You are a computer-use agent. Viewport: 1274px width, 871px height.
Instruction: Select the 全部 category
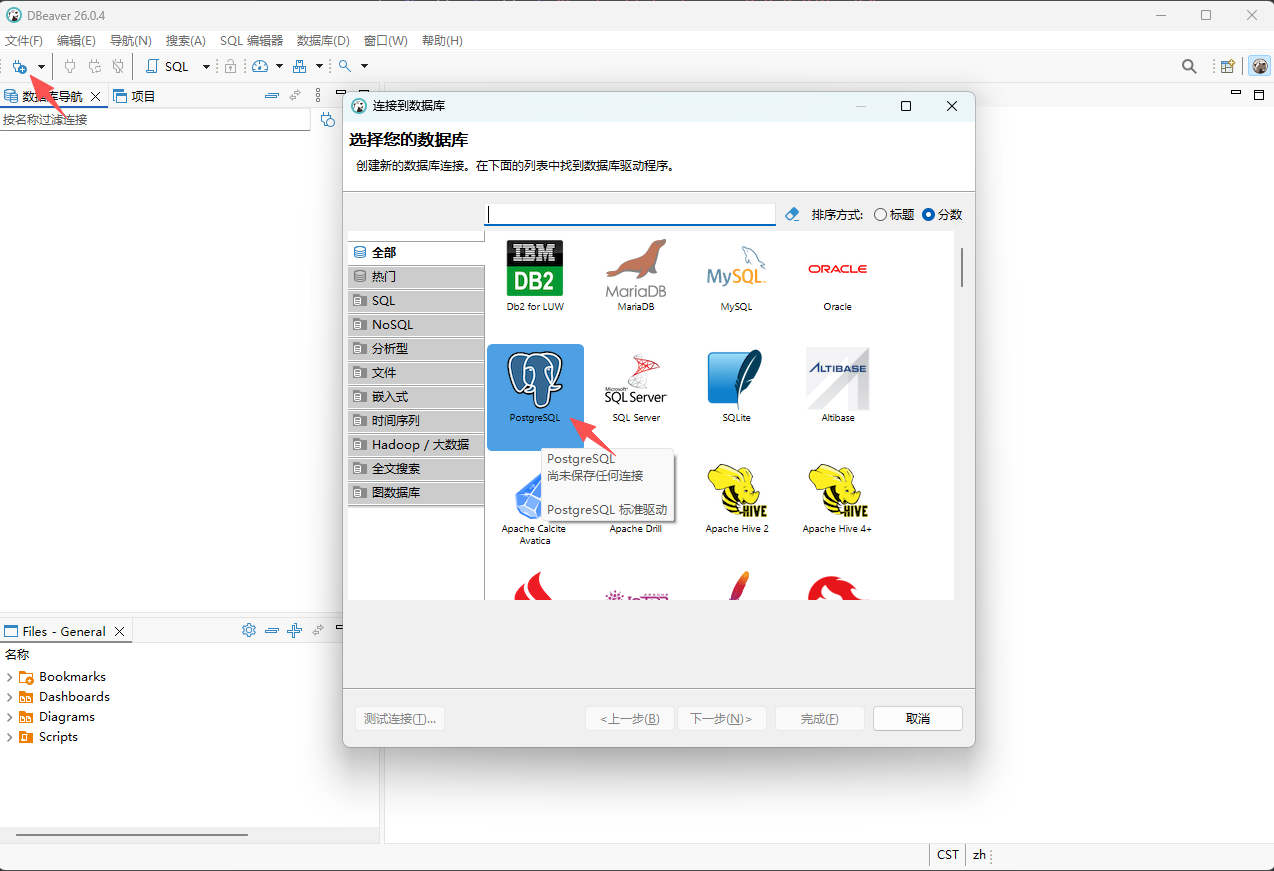tap(416, 252)
